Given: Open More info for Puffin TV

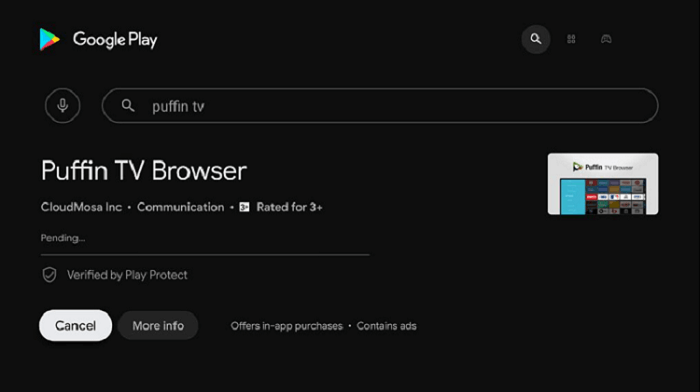Looking at the screenshot, I should tap(158, 325).
